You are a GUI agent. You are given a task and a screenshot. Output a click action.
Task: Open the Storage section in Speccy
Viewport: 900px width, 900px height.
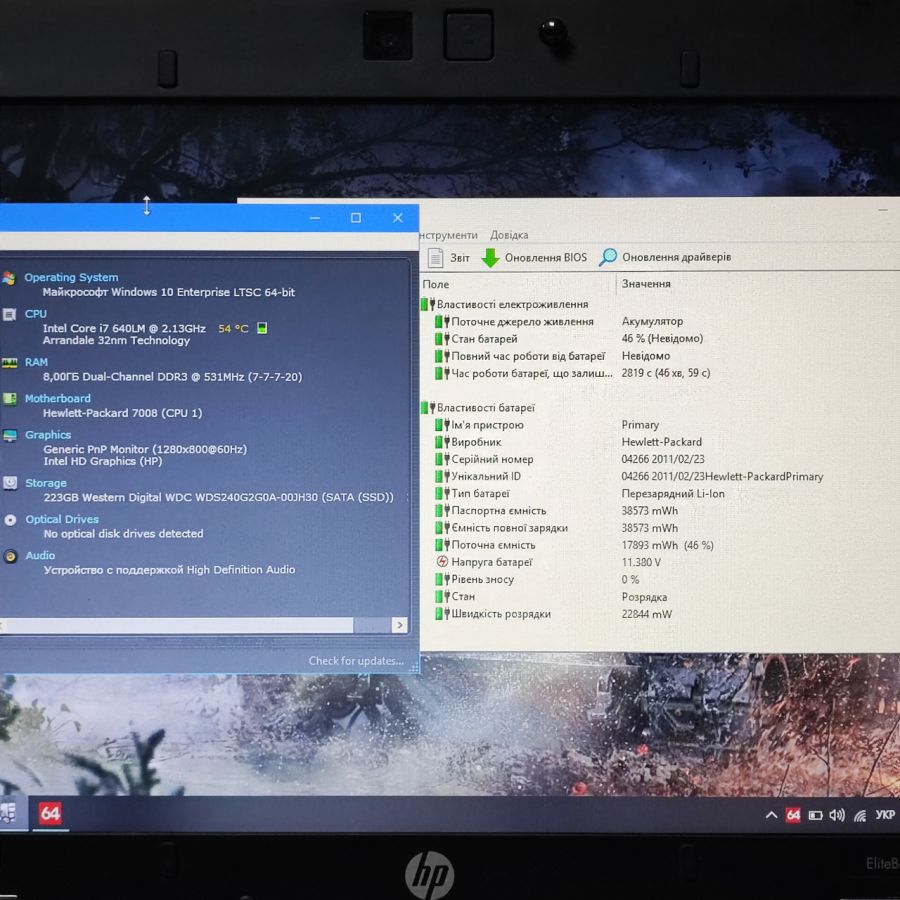pos(46,483)
